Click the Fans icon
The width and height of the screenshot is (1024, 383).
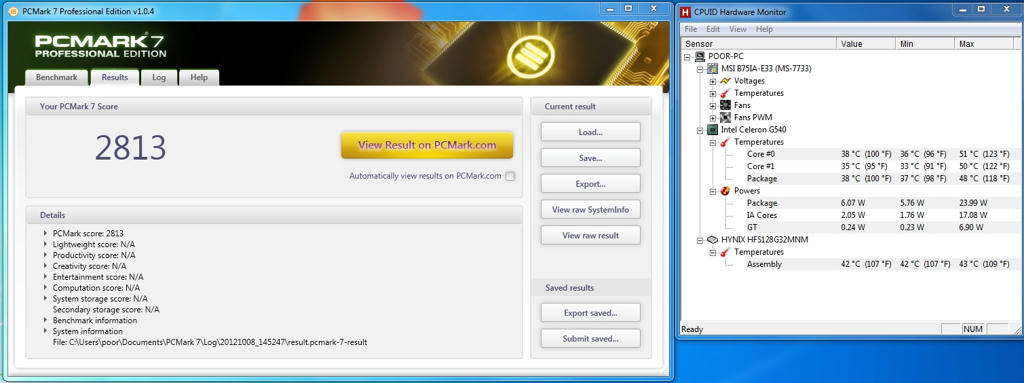(x=725, y=105)
